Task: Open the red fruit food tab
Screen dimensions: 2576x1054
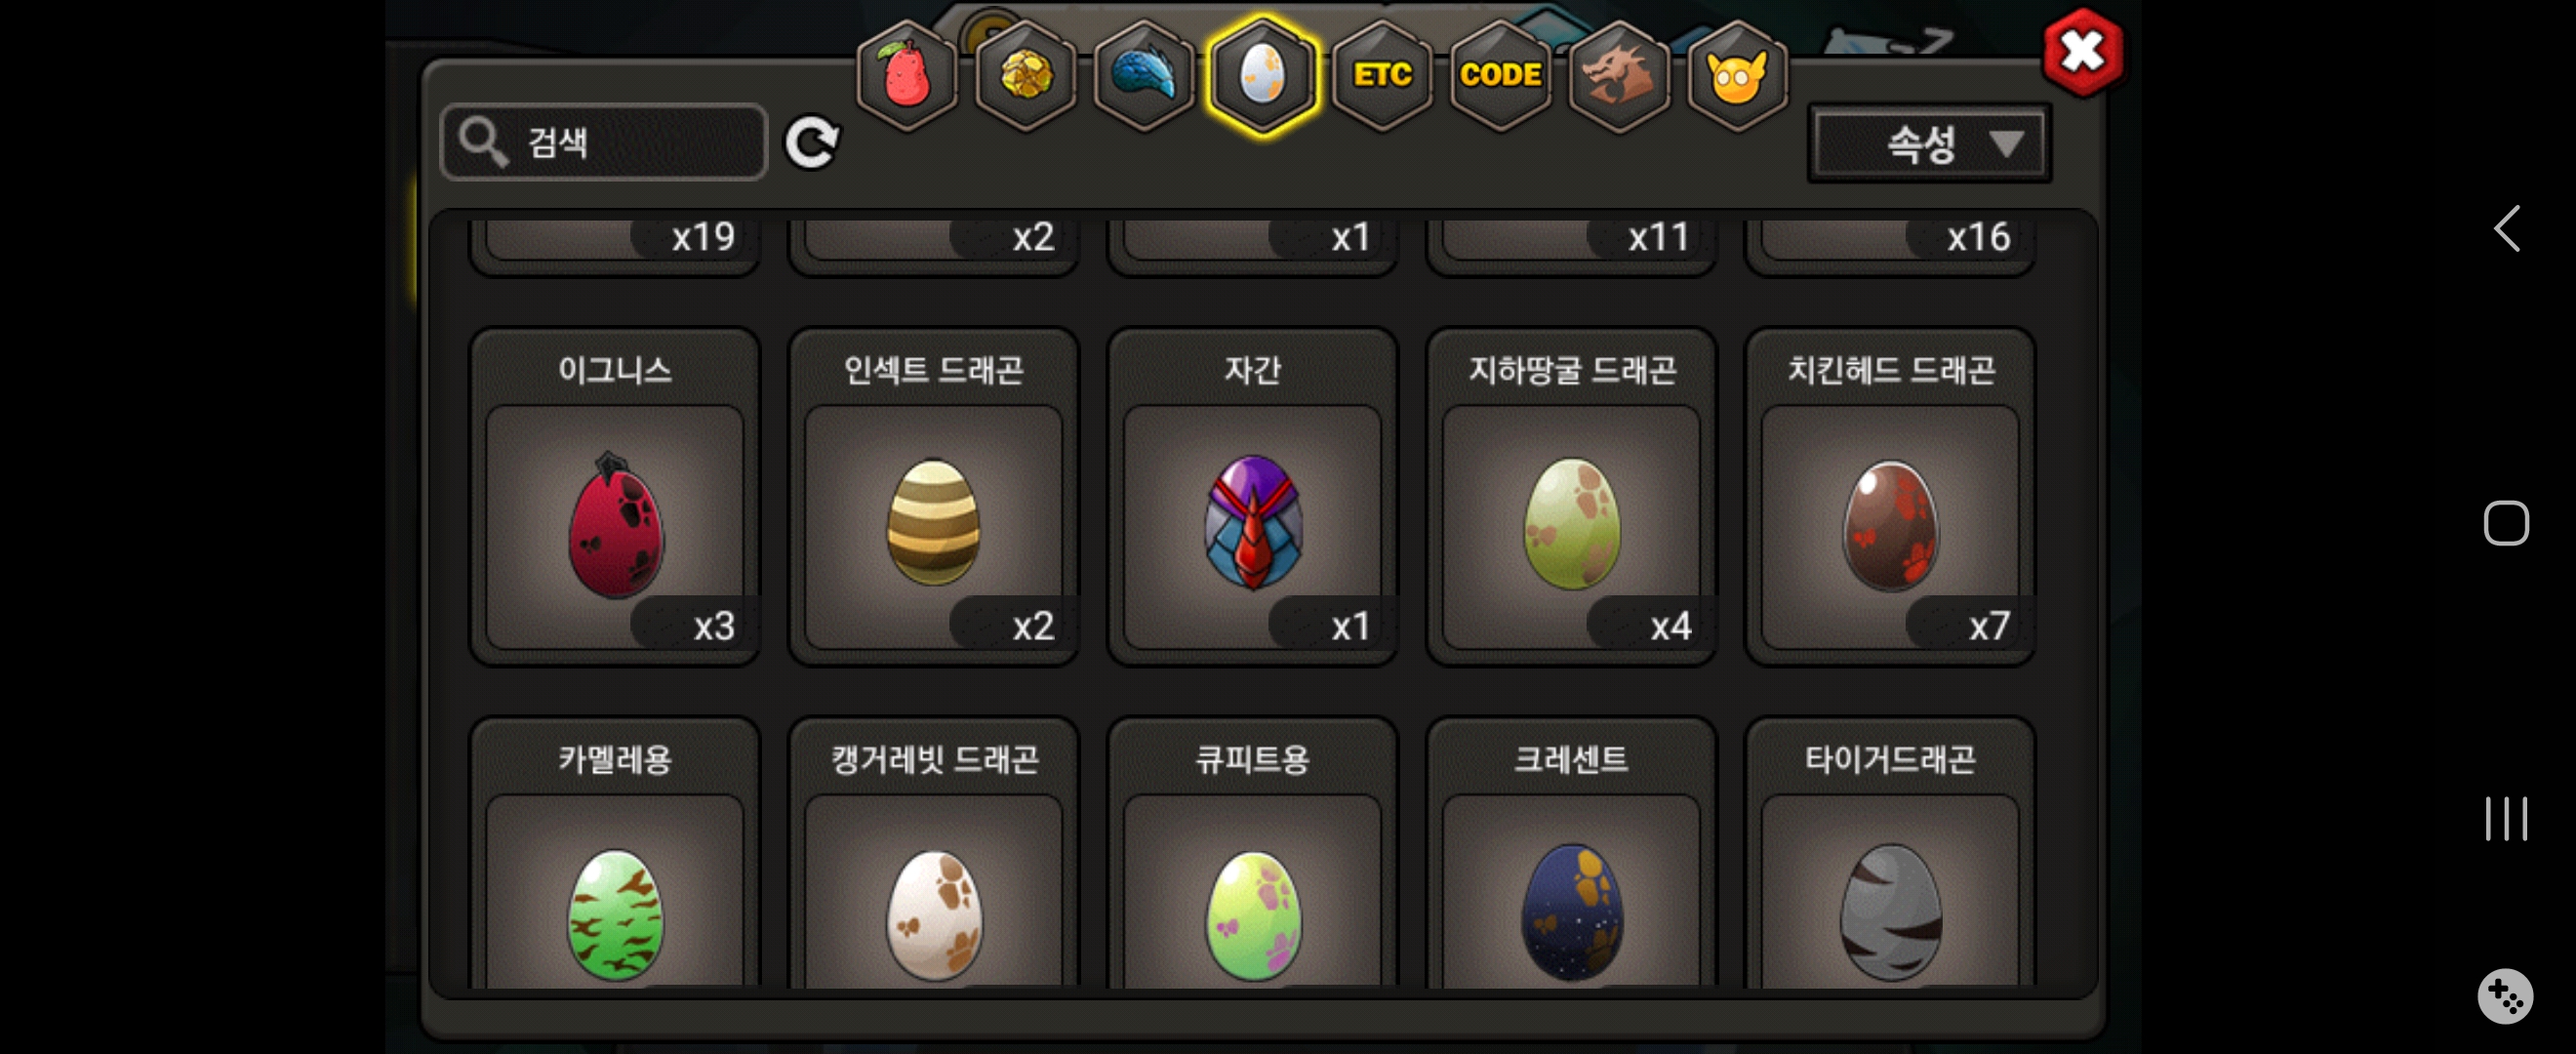Action: click(x=906, y=74)
